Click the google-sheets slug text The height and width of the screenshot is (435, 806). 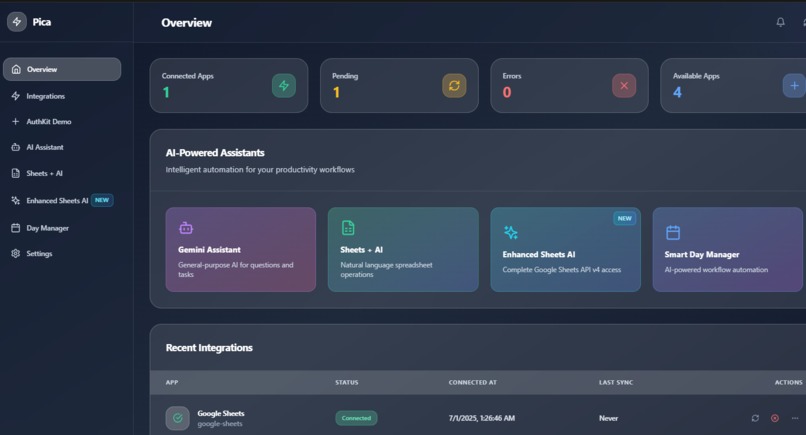pos(220,424)
